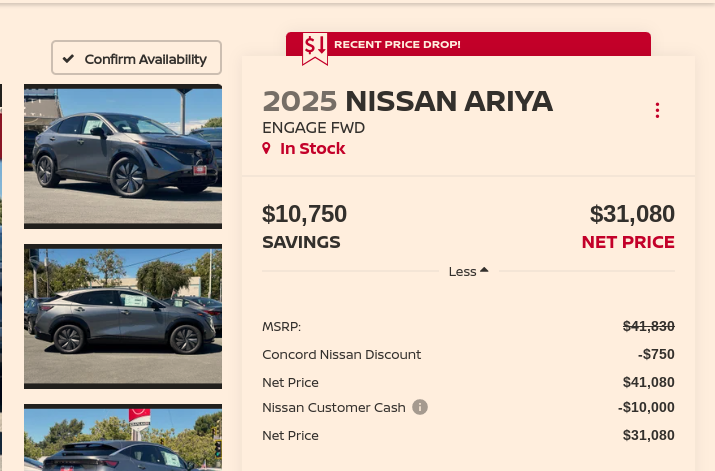This screenshot has width=715, height=471.
Task: Click the checkmark in Confirm Availability
Action: (x=68, y=58)
